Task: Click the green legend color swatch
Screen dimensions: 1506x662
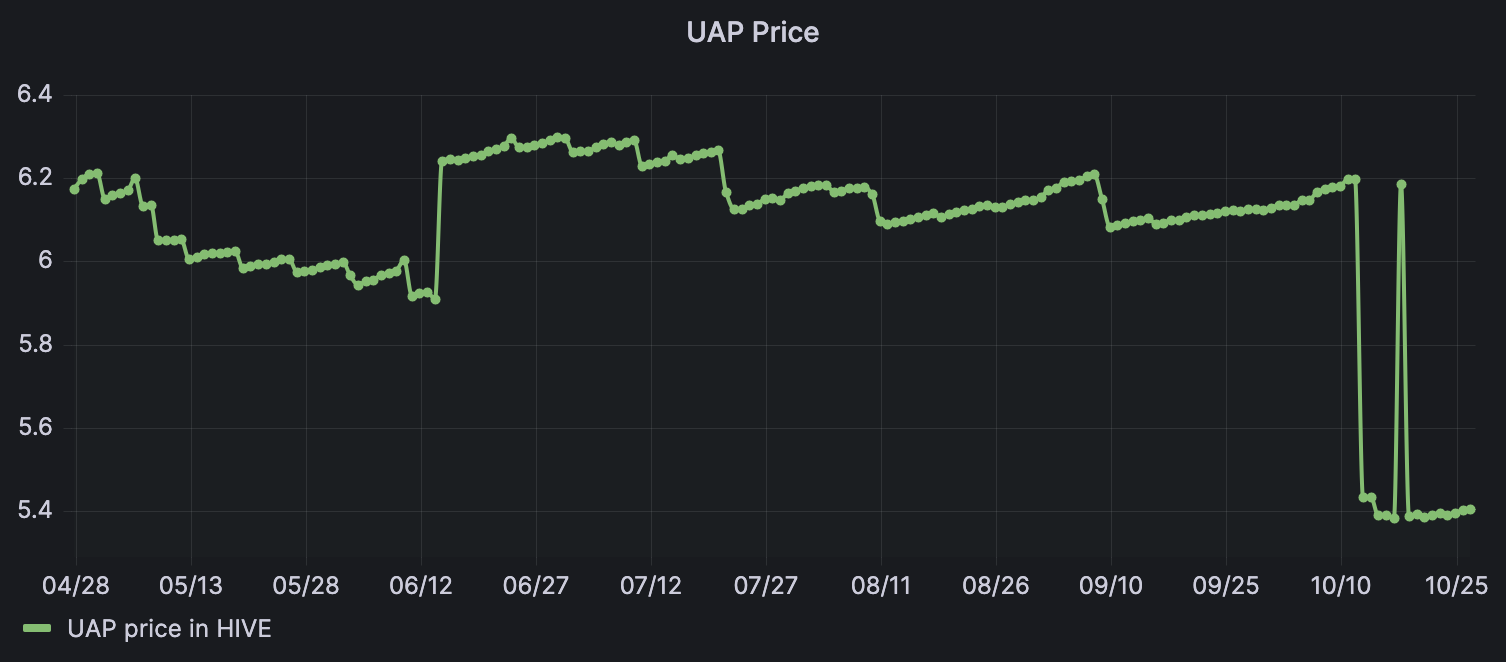Action: (x=38, y=628)
